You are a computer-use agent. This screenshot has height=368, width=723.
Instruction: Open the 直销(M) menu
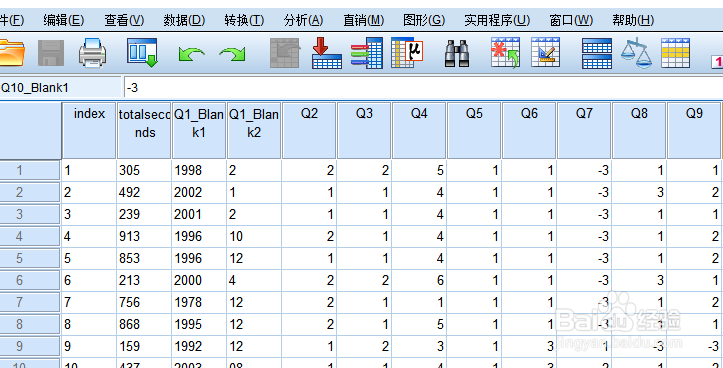[x=363, y=20]
